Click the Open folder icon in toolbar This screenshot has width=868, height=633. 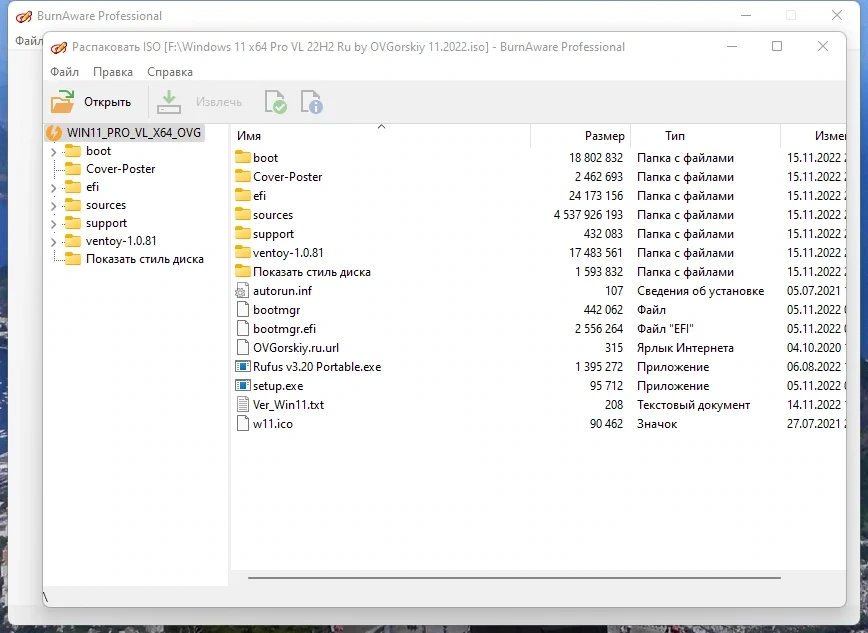click(x=63, y=102)
